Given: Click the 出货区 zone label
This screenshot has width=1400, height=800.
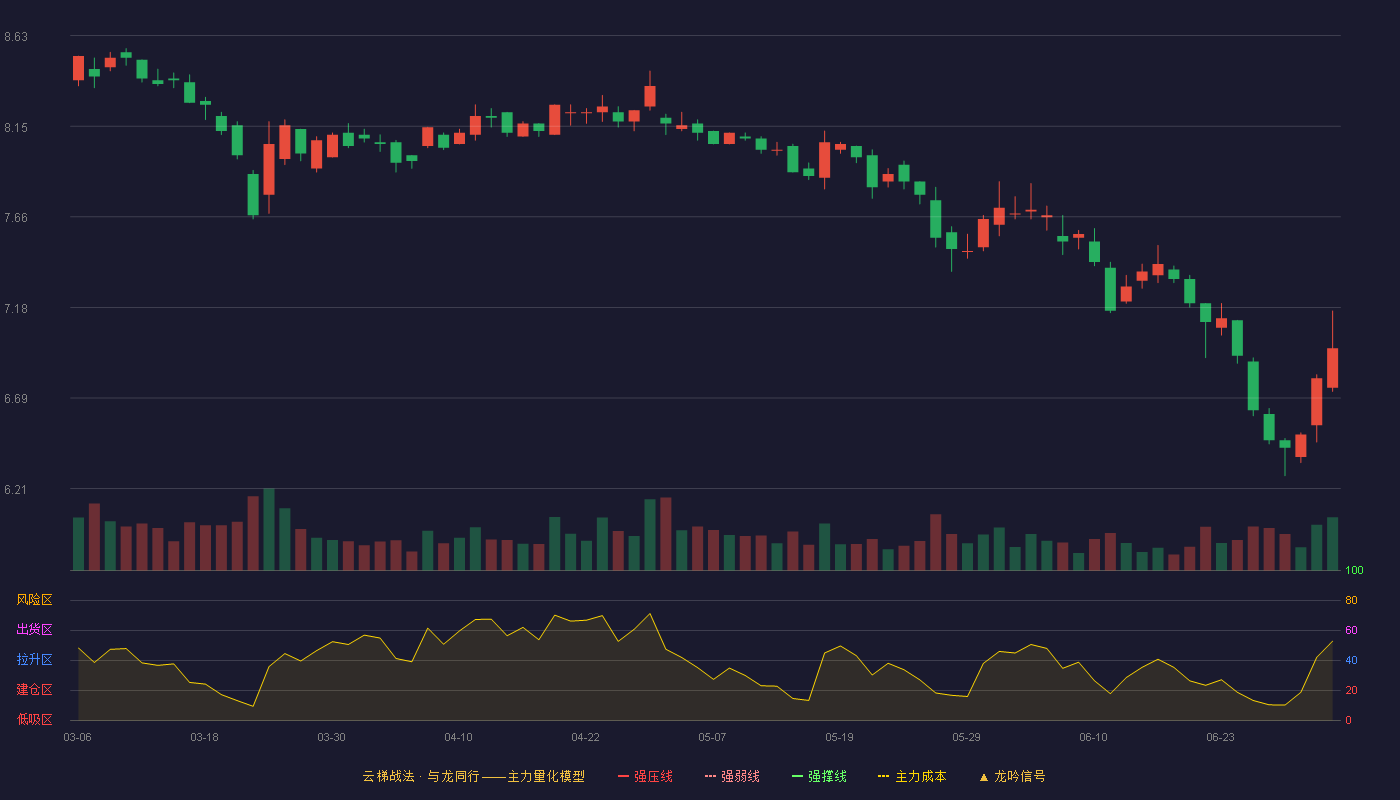Looking at the screenshot, I should coord(34,630).
